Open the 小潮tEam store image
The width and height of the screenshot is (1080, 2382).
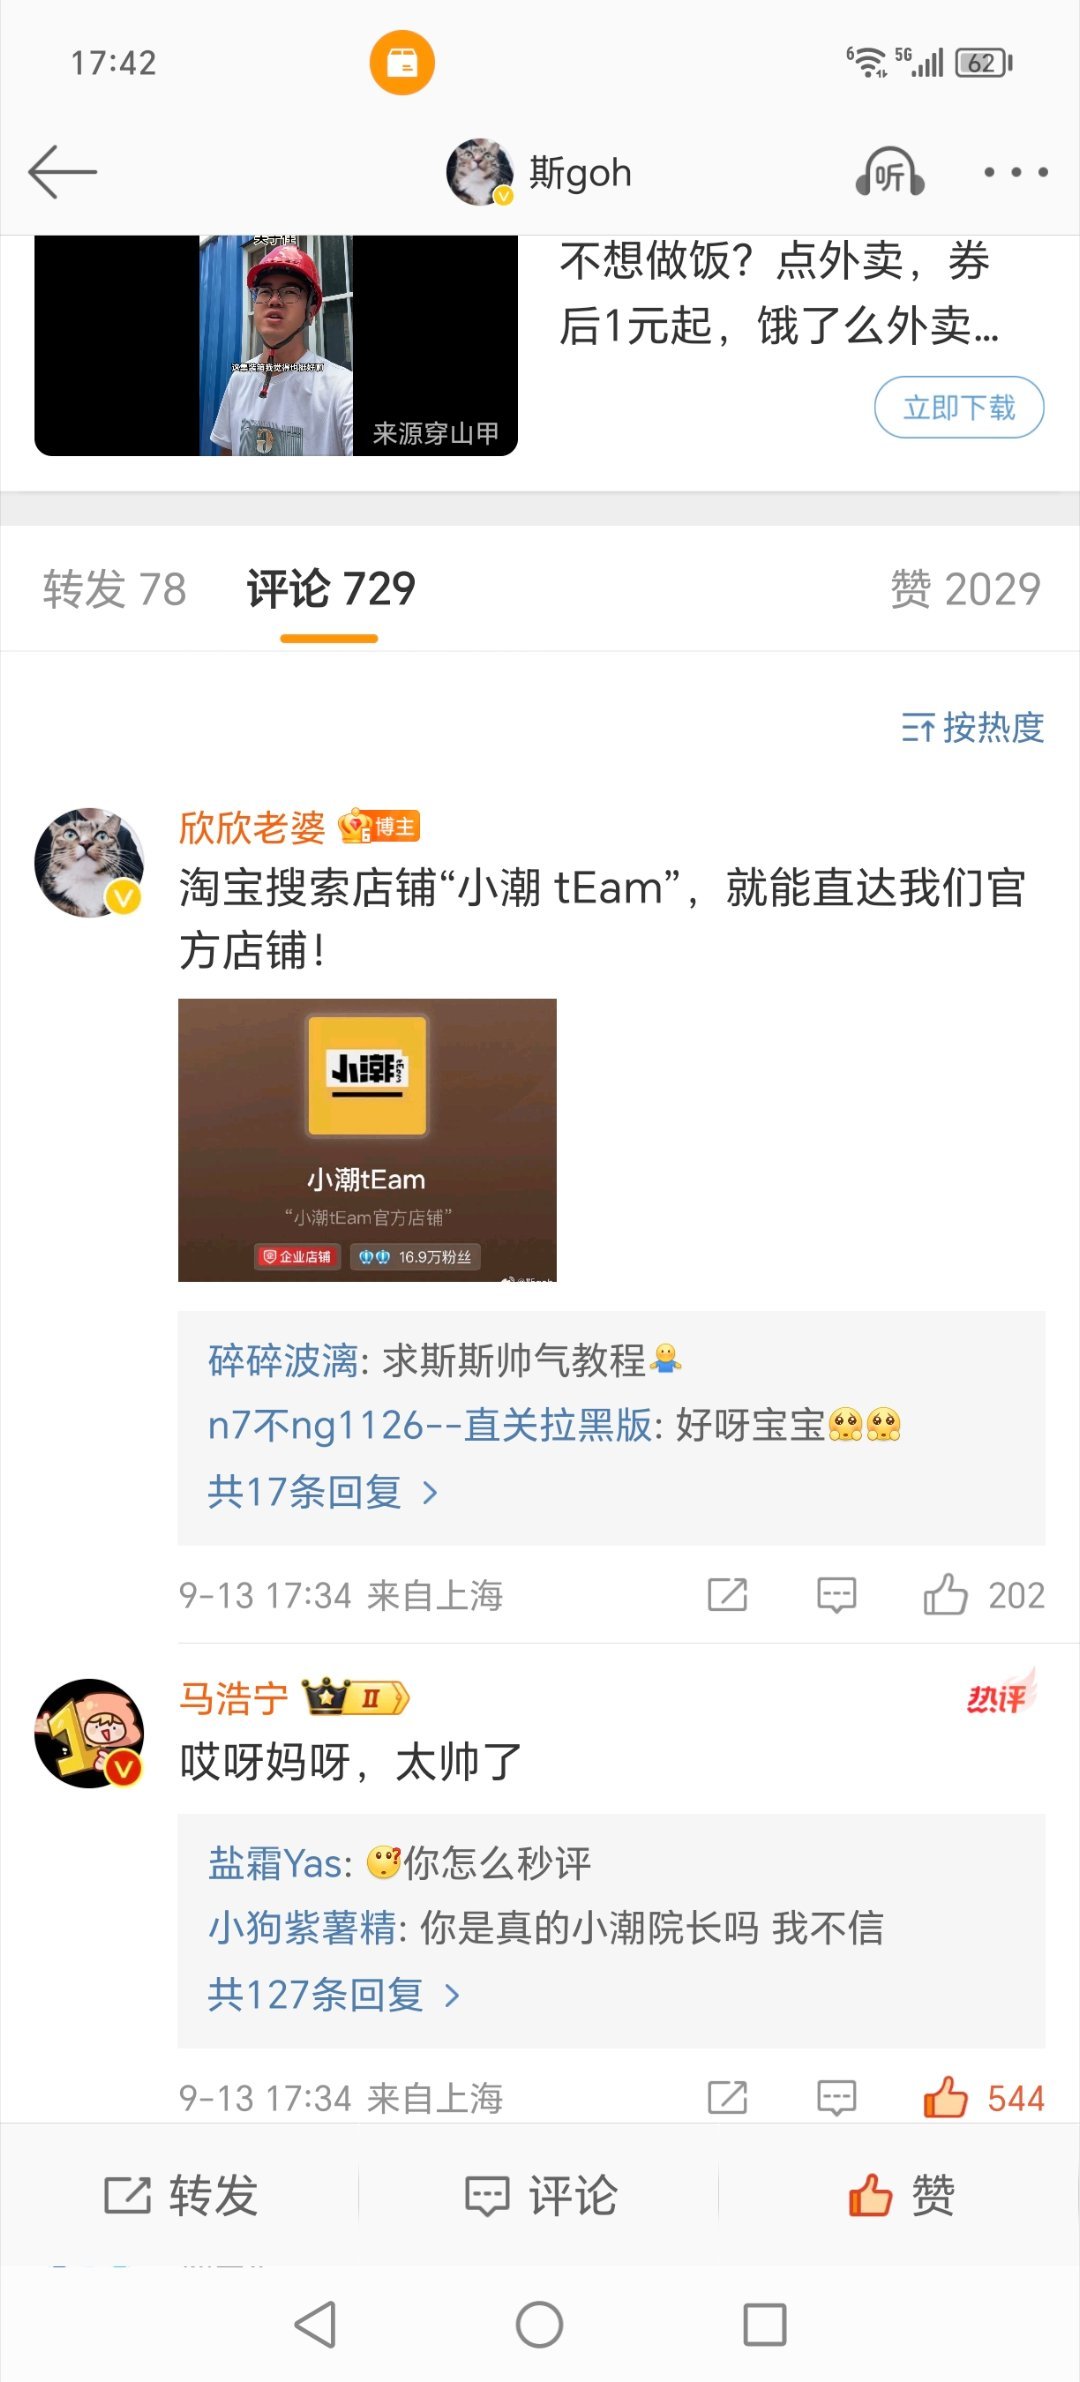tap(367, 1140)
